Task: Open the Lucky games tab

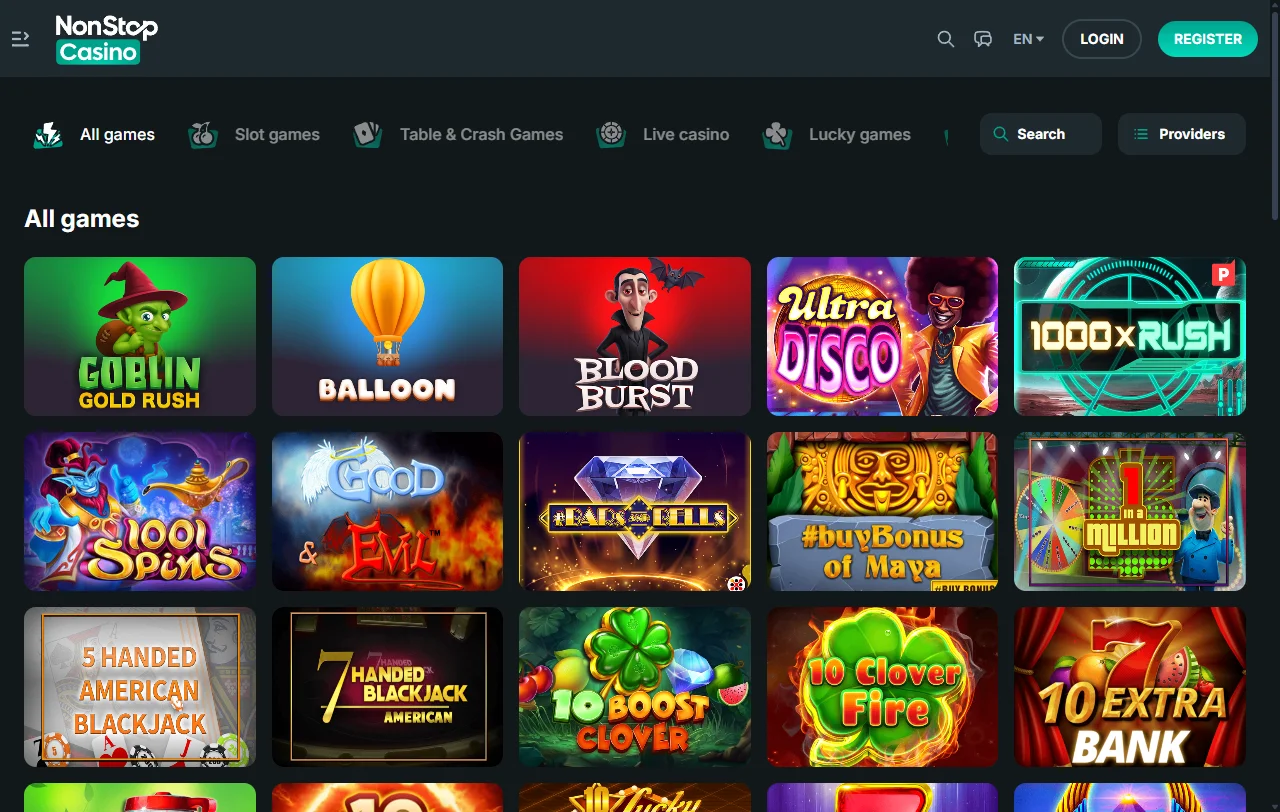Action: [836, 134]
